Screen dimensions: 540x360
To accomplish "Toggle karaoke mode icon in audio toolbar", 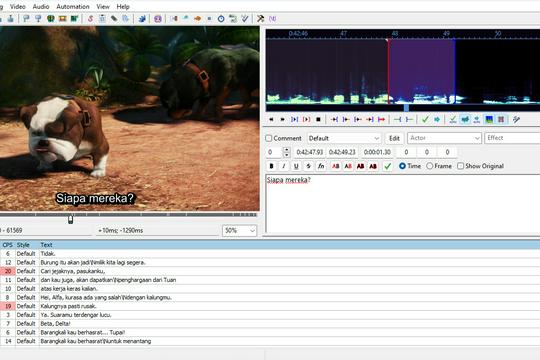I will click(516, 120).
